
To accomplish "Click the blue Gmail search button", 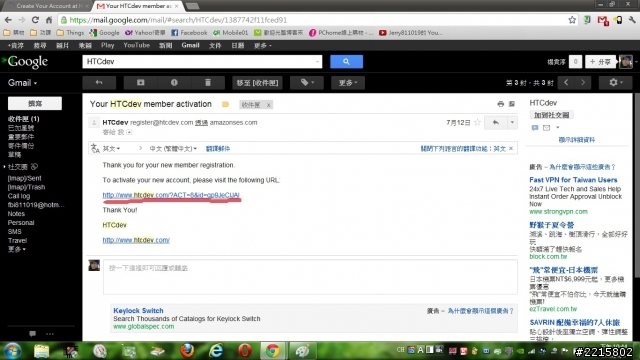I will 346,62.
